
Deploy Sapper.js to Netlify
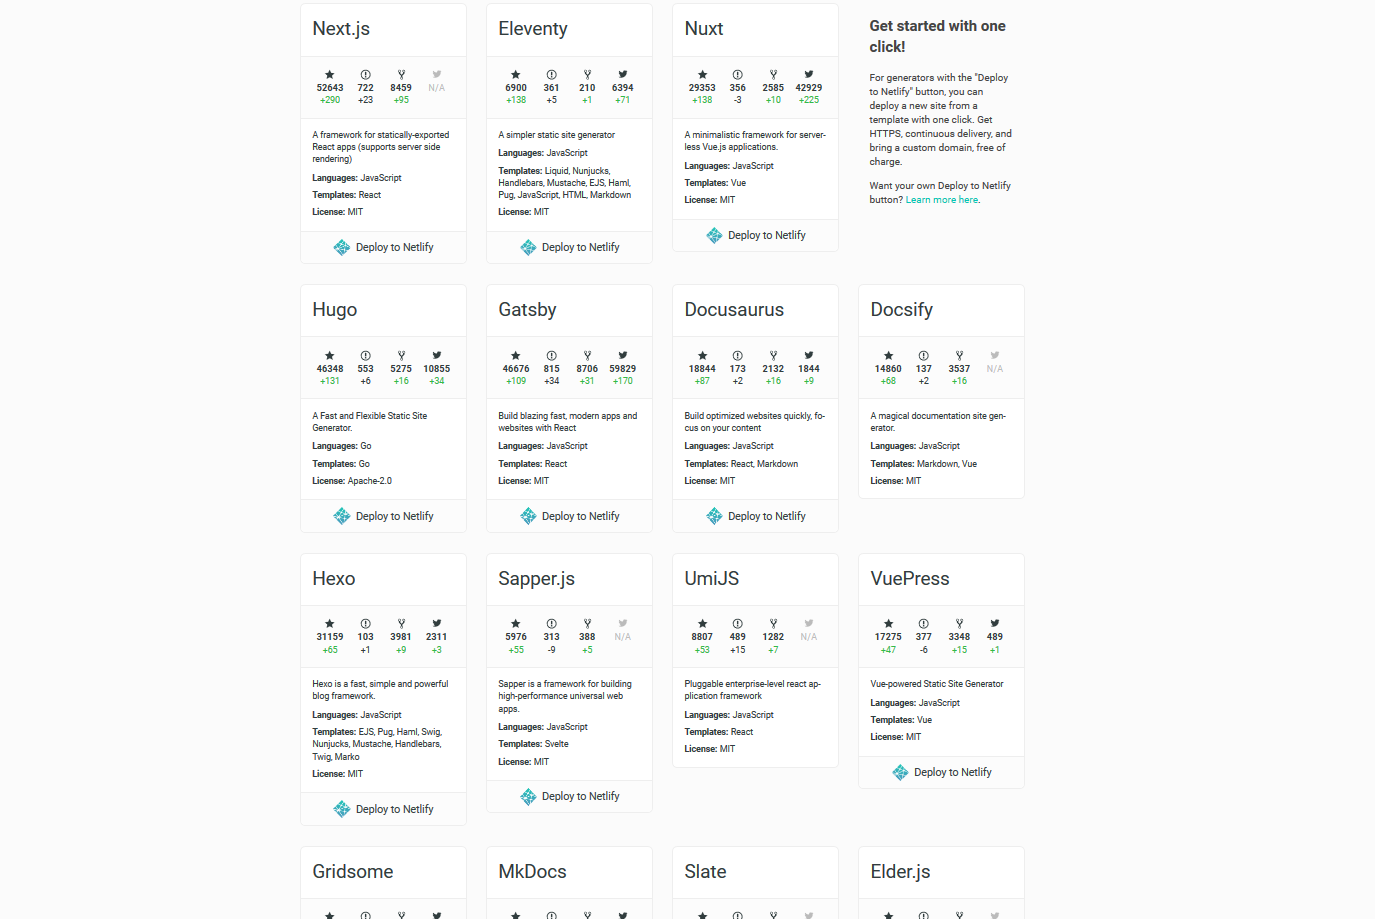(x=570, y=797)
